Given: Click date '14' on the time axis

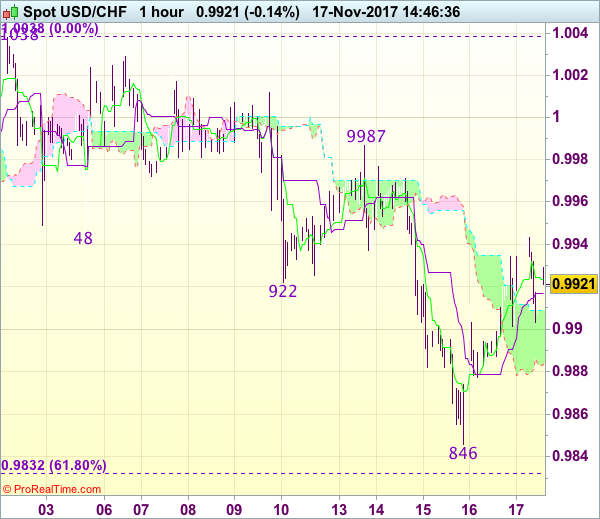Looking at the screenshot, I should (x=376, y=509).
